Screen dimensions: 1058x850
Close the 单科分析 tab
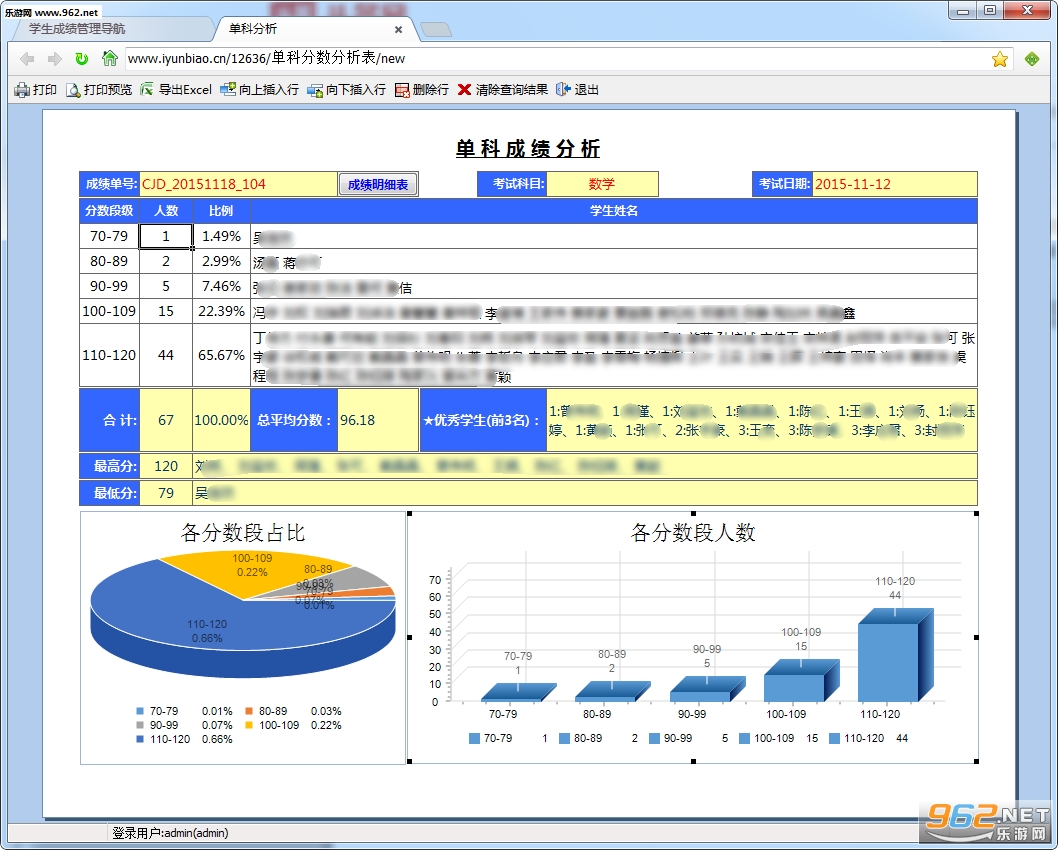pyautogui.click(x=398, y=30)
